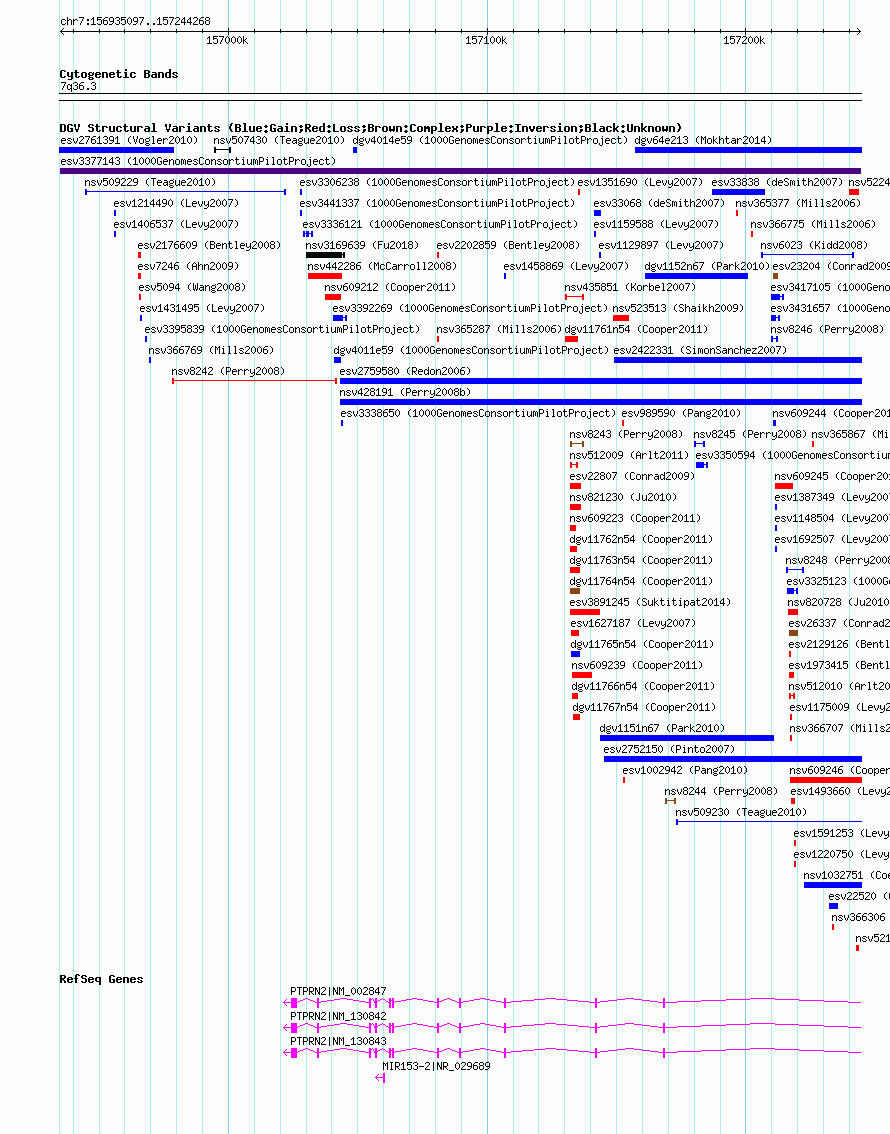Click nsv609212 (Cooper2011) label

tap(390, 287)
